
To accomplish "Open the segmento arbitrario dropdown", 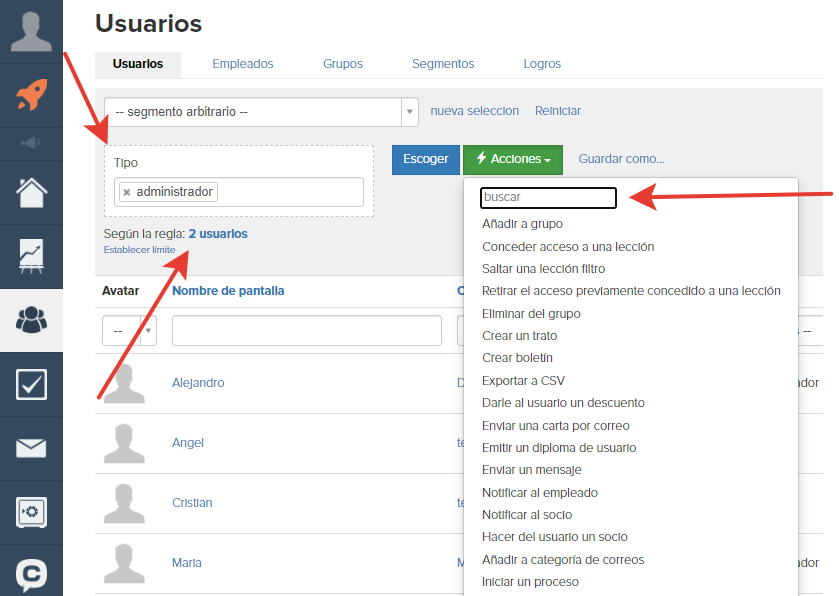I will tap(261, 112).
